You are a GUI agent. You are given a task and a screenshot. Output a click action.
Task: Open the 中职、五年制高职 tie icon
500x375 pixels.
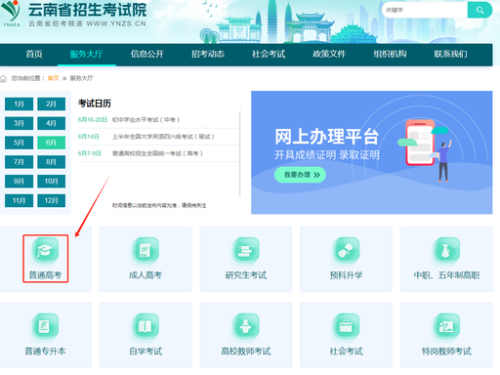pos(446,250)
